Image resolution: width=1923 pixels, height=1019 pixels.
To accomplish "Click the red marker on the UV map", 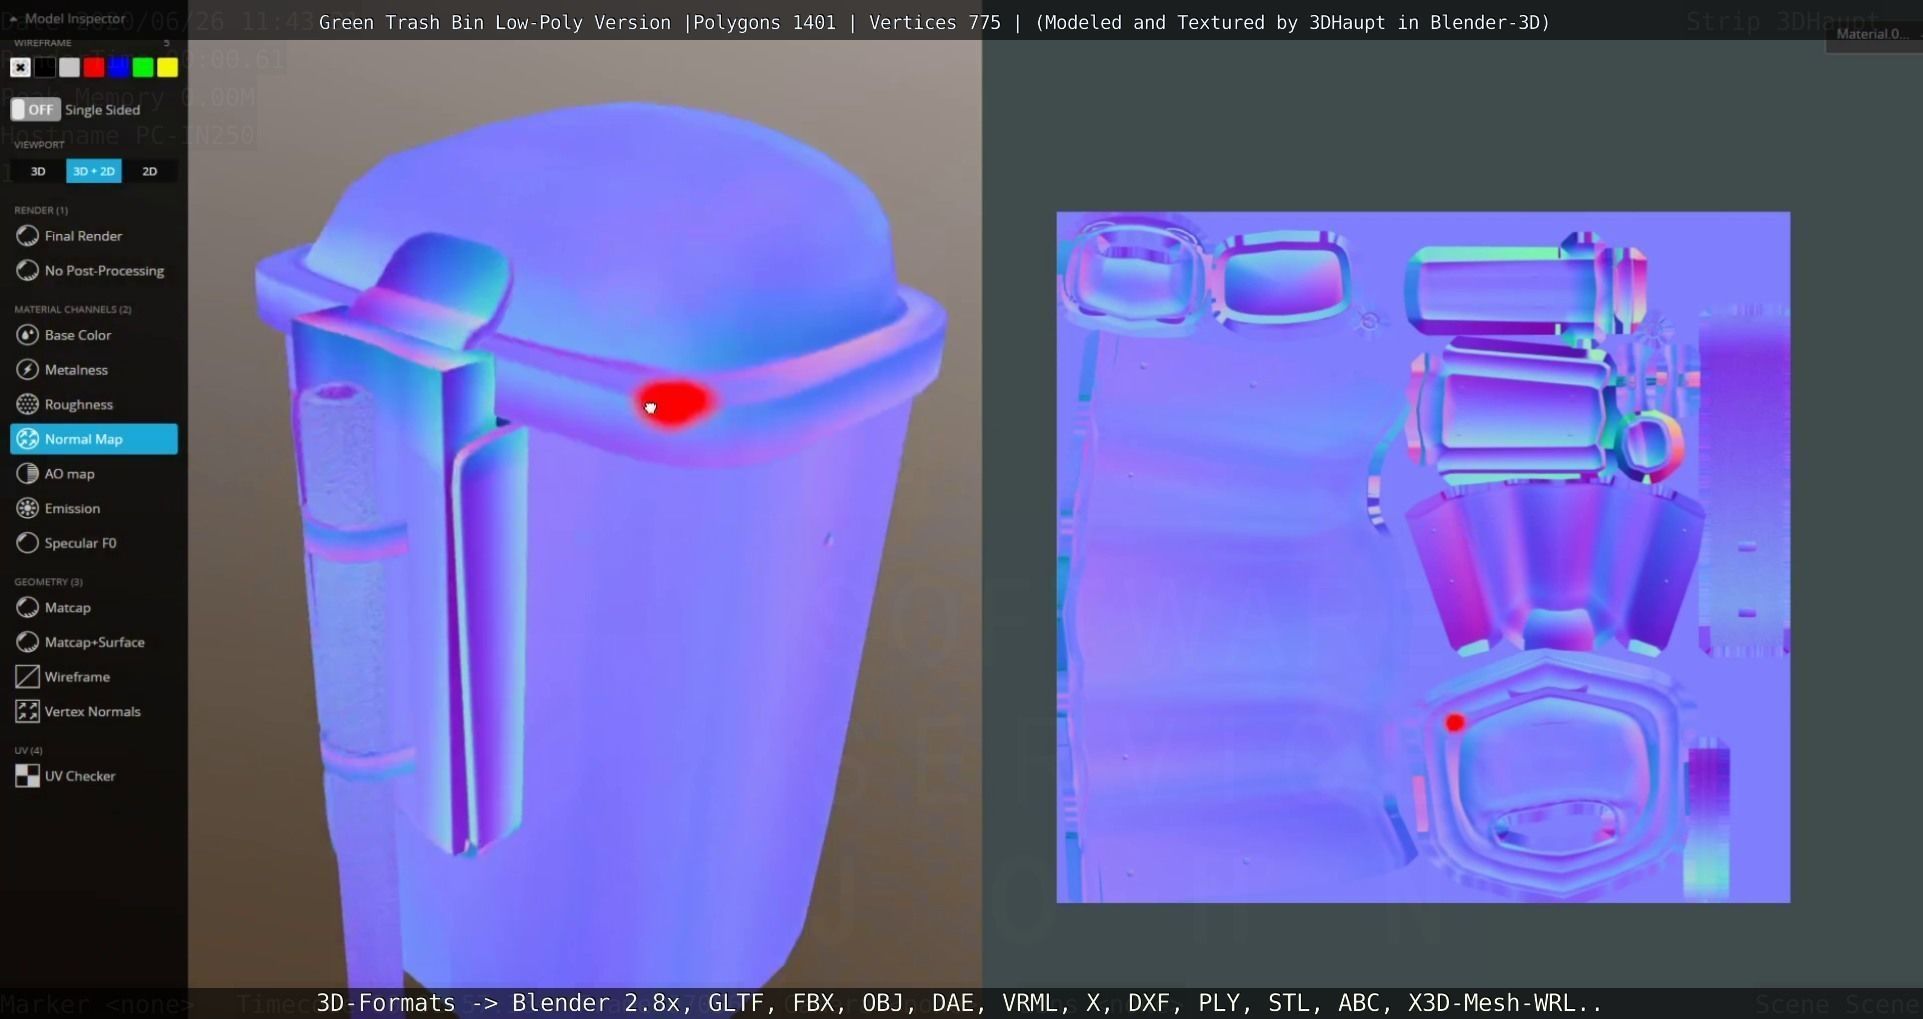I will 1455,722.
